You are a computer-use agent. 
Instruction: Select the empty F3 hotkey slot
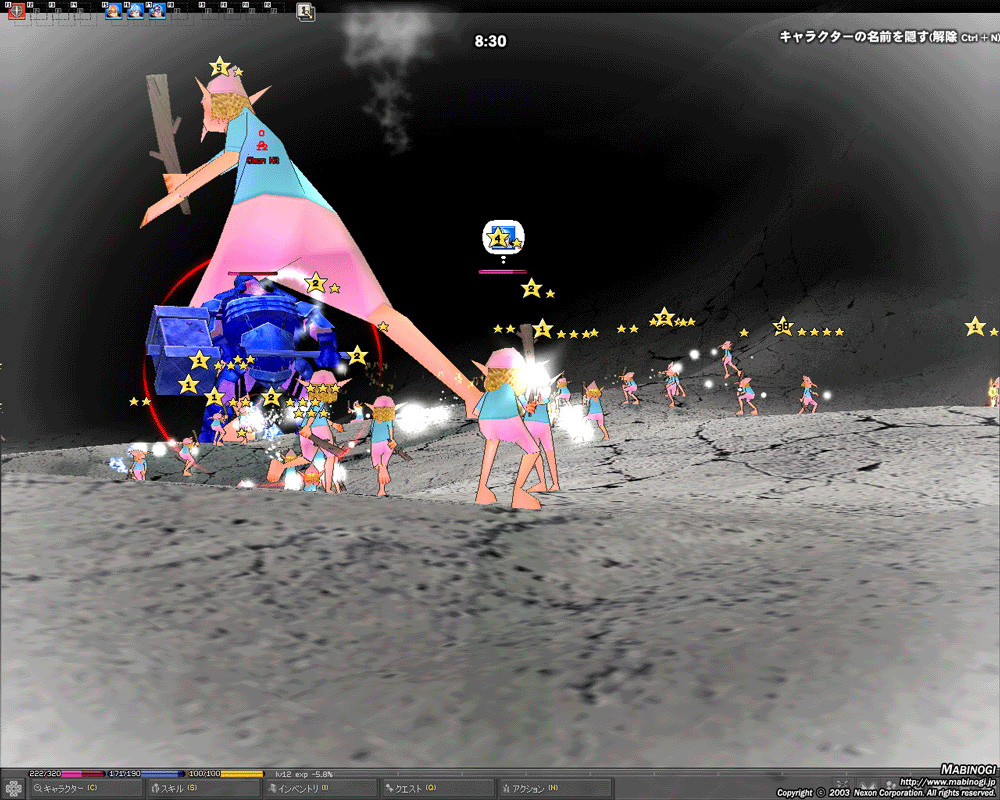(61, 11)
